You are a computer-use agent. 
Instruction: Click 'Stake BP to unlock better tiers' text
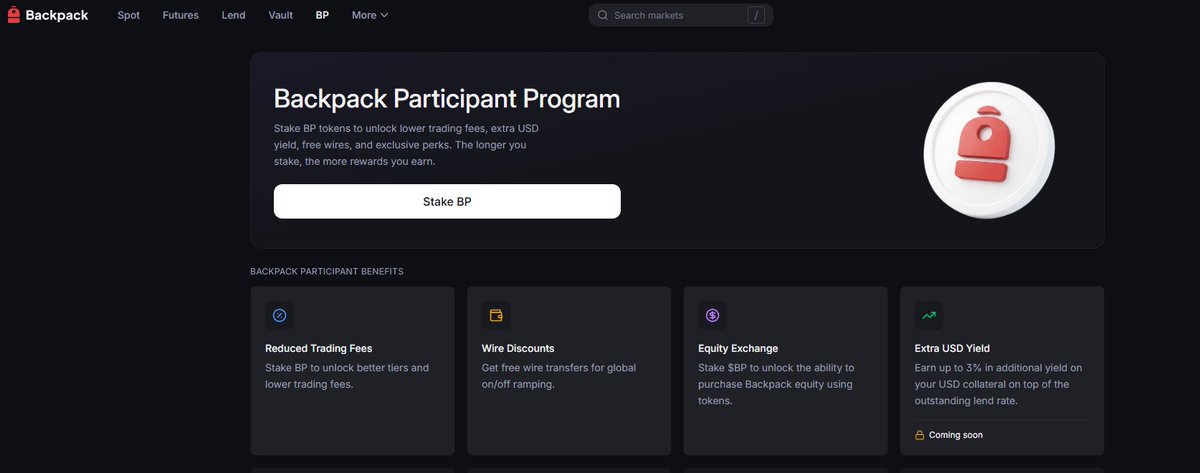point(347,376)
